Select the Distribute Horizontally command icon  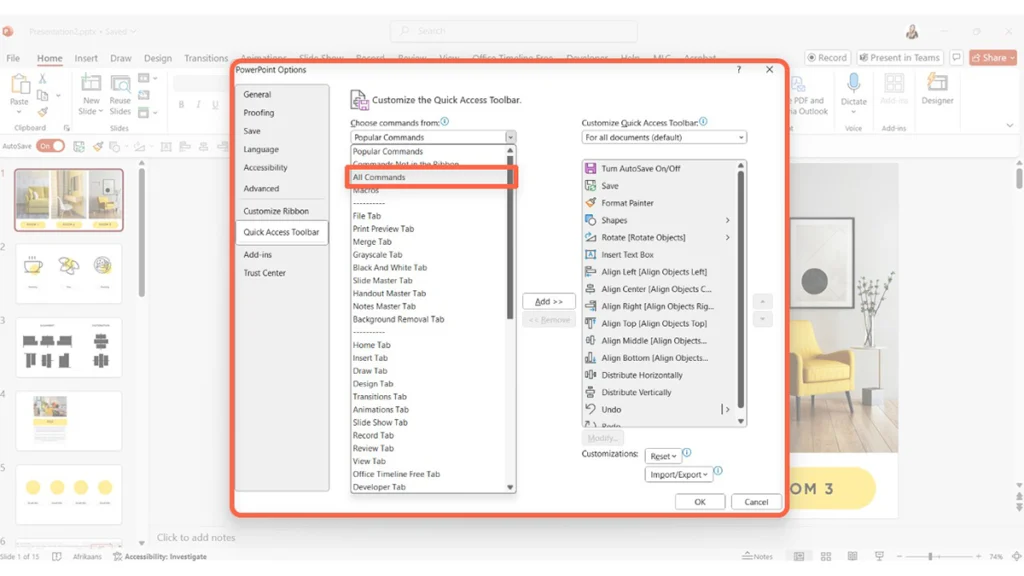[x=590, y=375]
